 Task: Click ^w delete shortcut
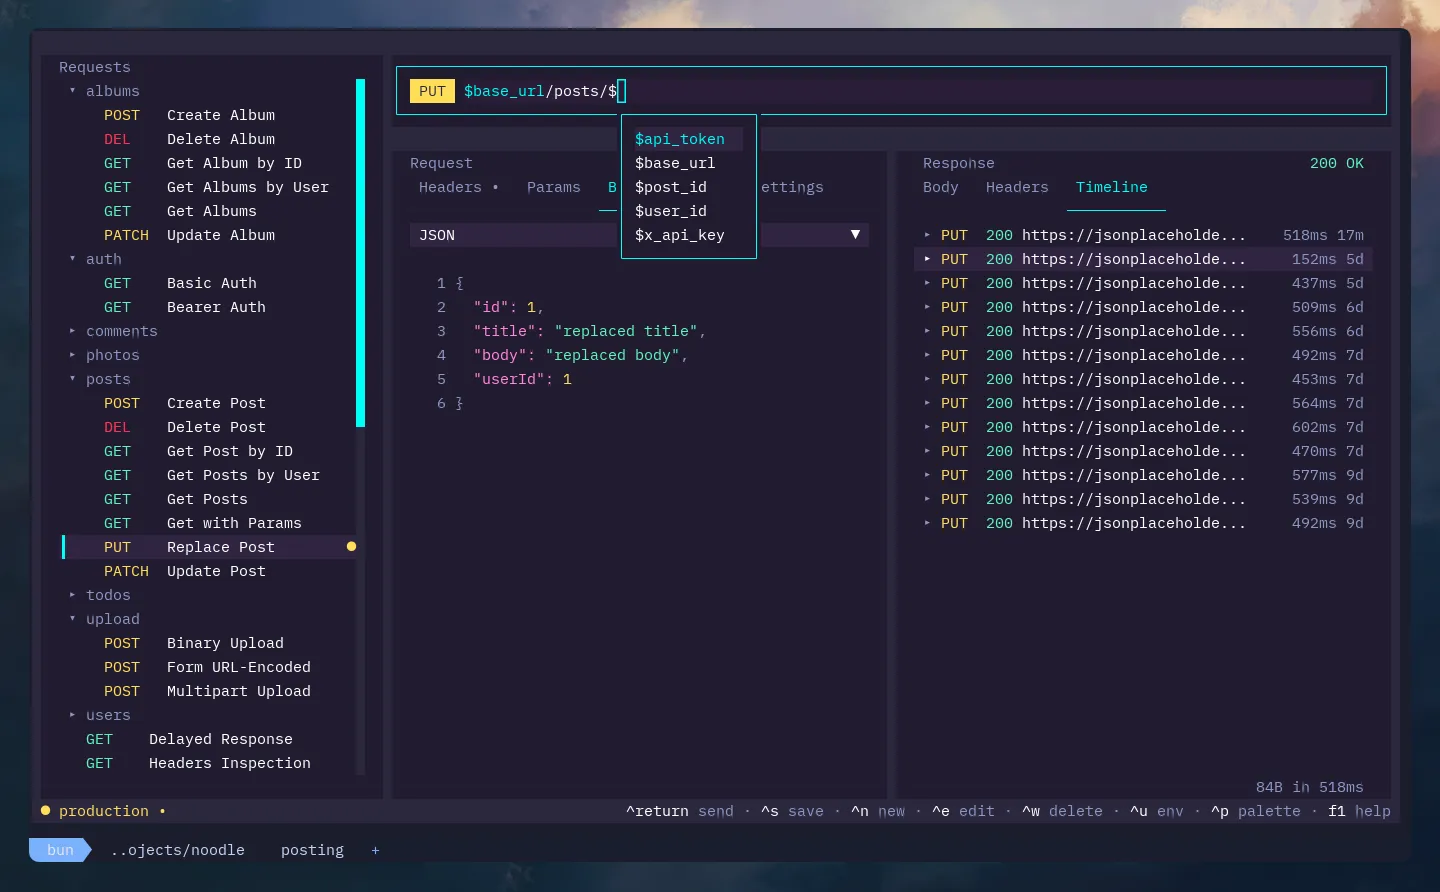coord(1062,811)
